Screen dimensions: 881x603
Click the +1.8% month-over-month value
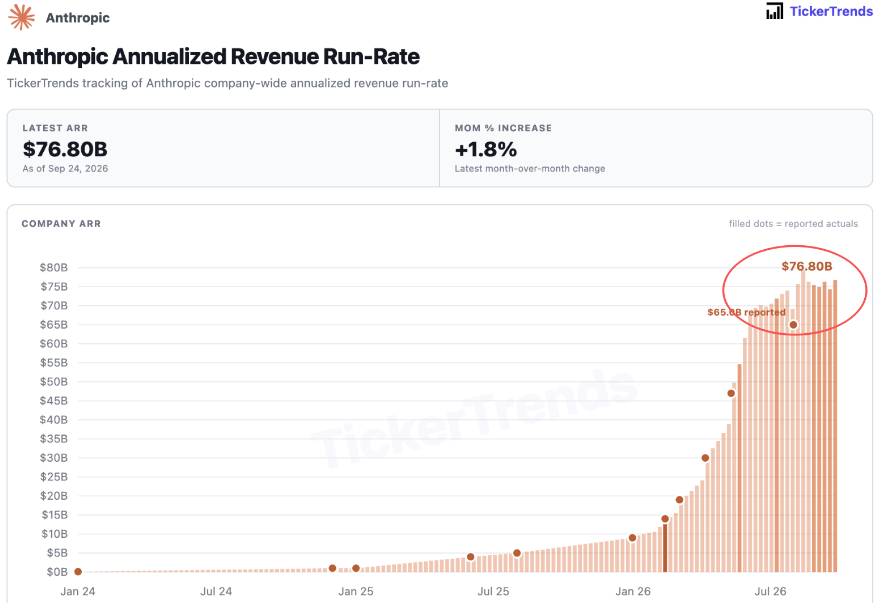click(x=486, y=149)
